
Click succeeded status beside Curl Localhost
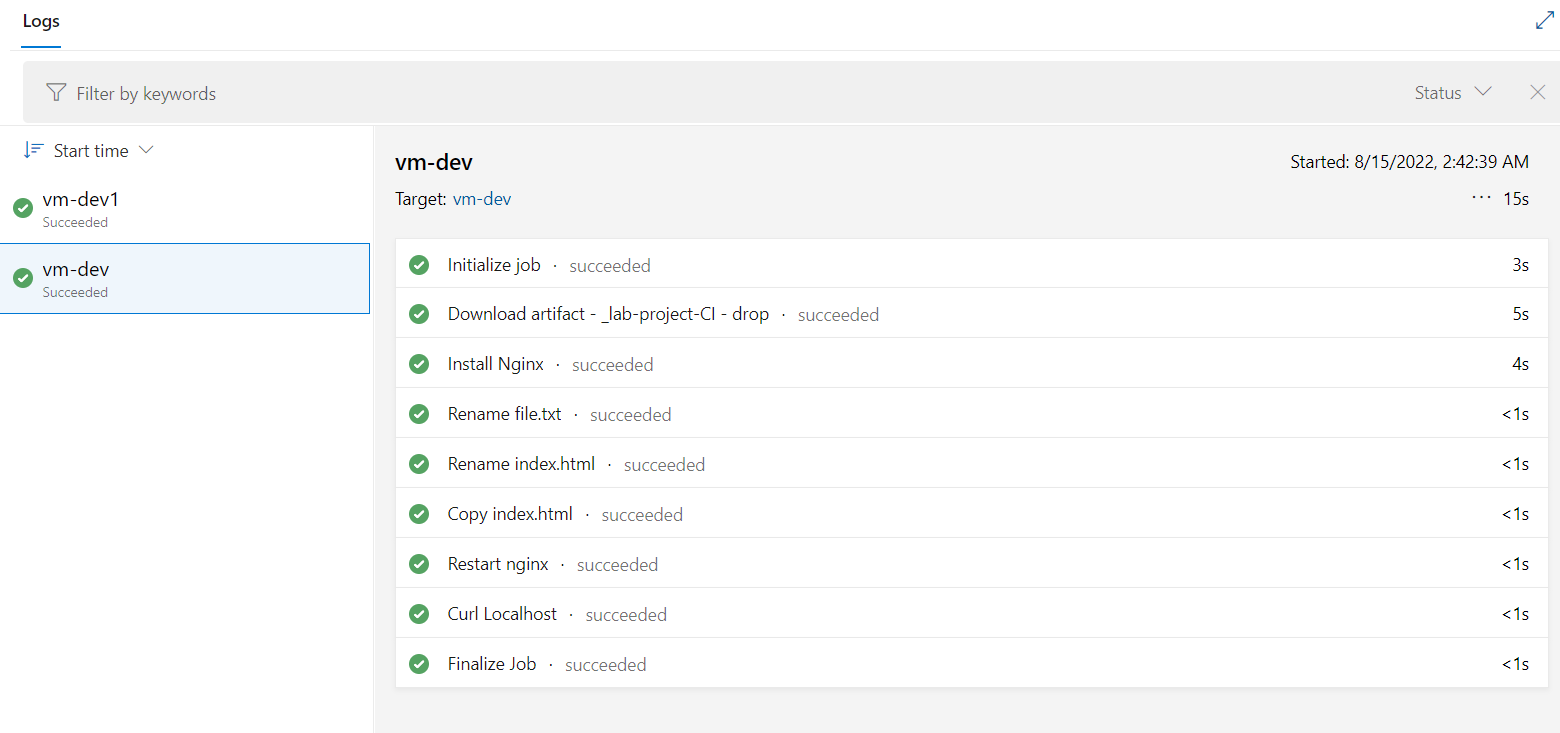pyautogui.click(x=626, y=615)
